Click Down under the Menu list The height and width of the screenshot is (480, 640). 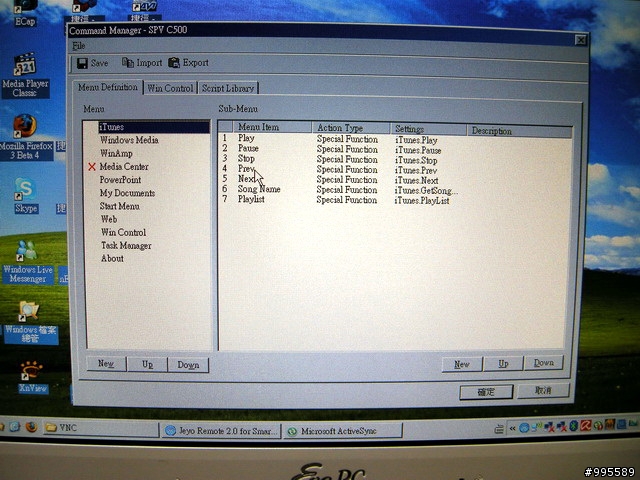point(188,365)
